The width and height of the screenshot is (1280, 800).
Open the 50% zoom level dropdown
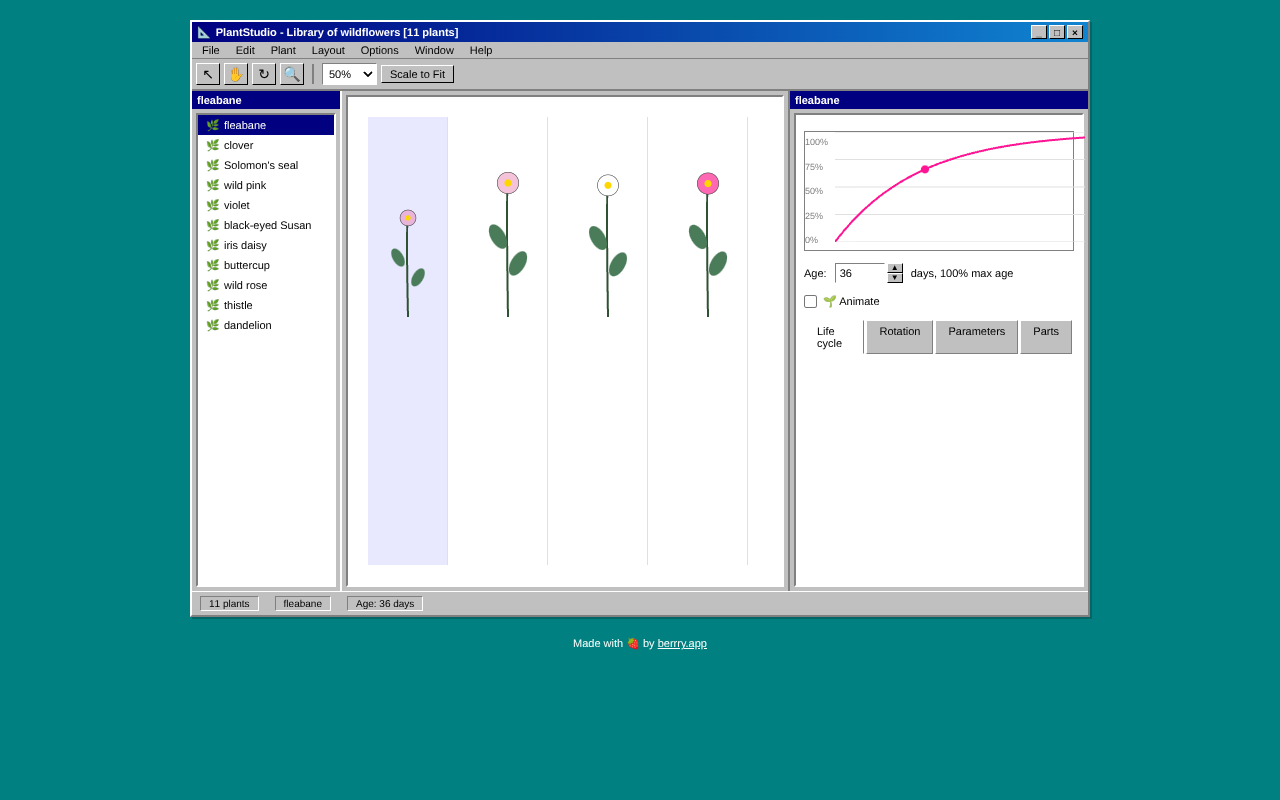348,73
